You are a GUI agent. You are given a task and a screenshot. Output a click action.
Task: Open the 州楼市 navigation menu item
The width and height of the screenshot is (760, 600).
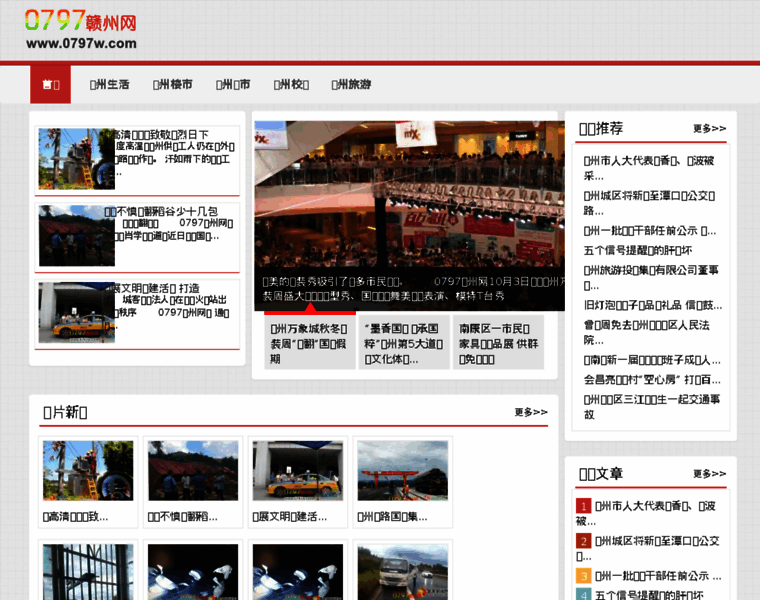pos(173,85)
